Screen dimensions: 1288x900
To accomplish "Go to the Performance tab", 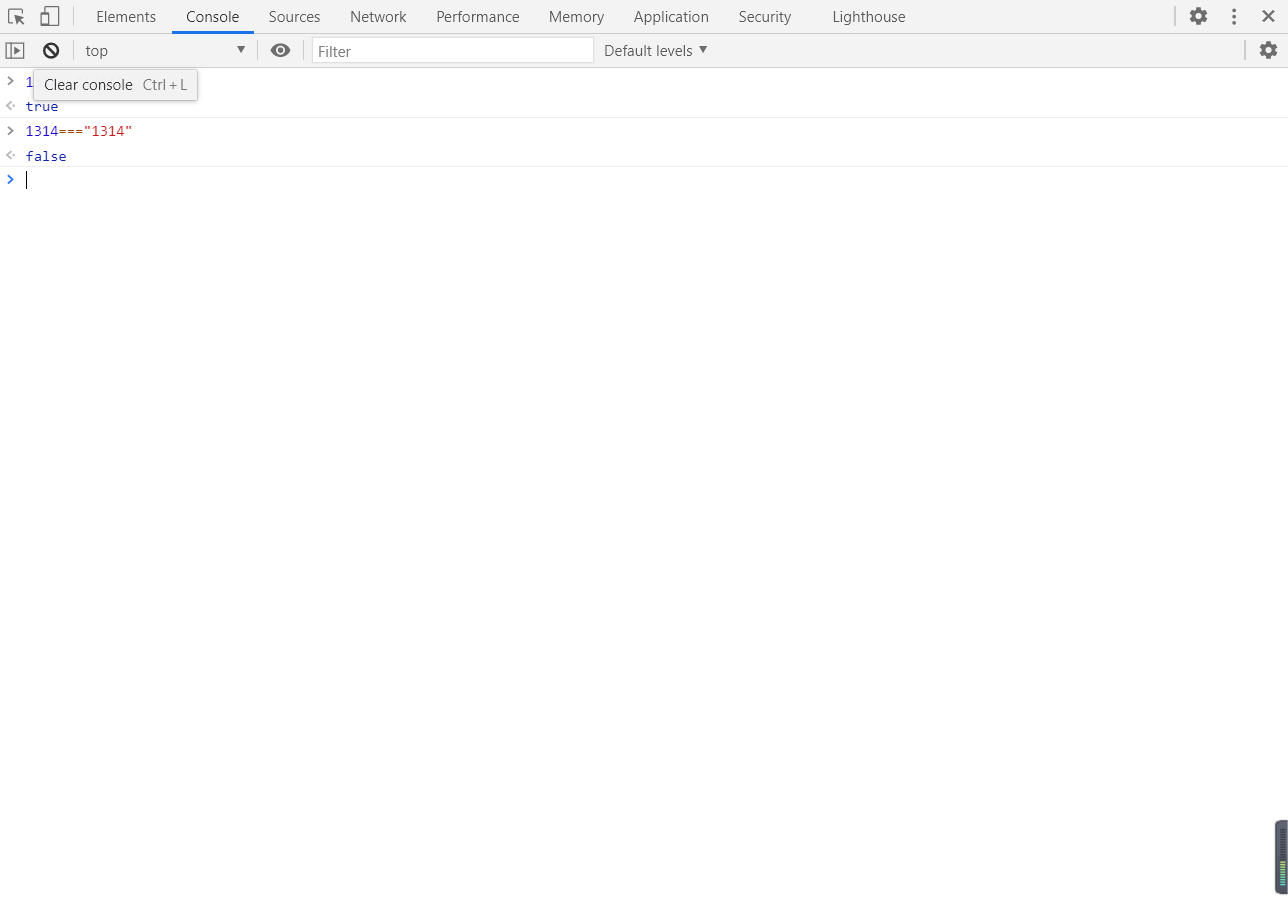I will pos(478,17).
